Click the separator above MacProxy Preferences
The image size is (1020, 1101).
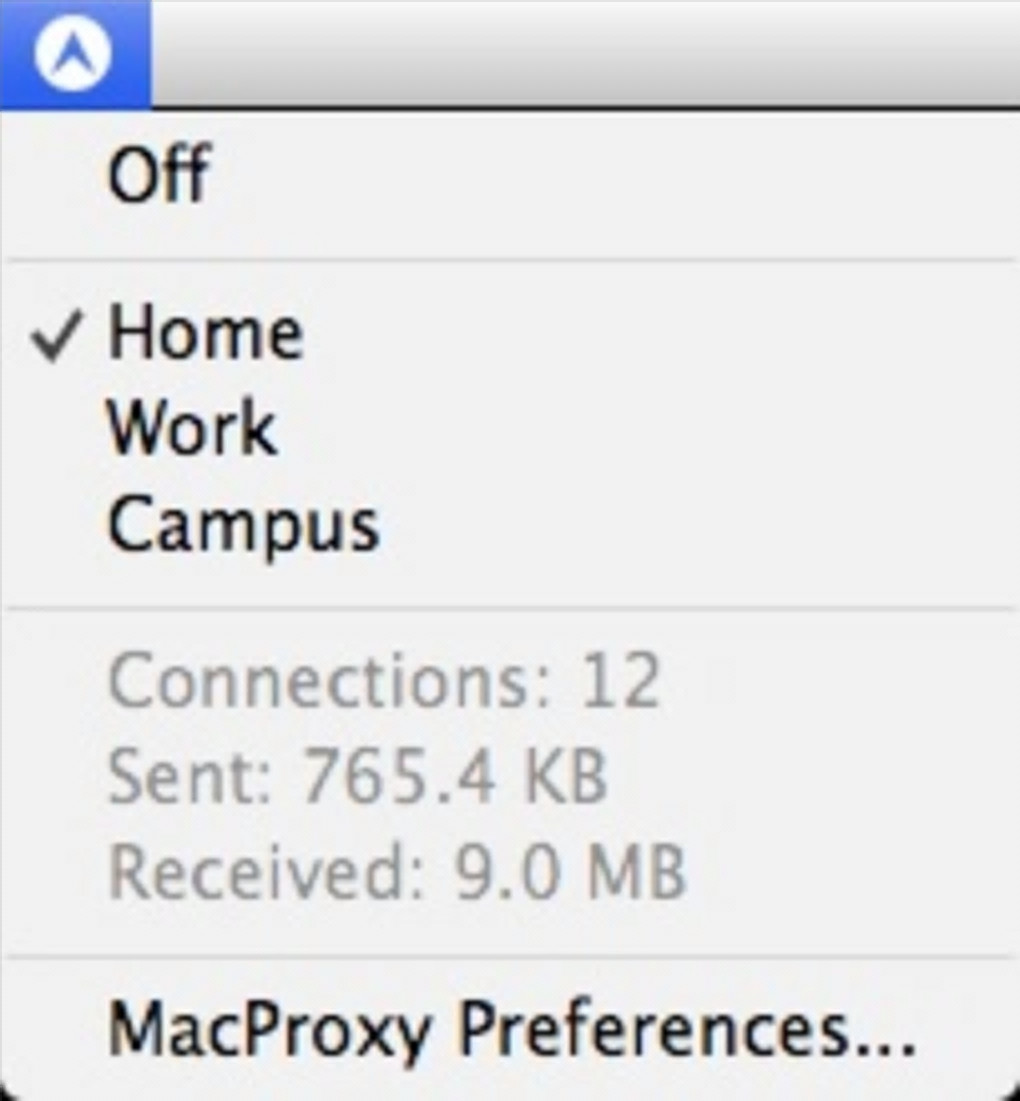click(x=510, y=957)
